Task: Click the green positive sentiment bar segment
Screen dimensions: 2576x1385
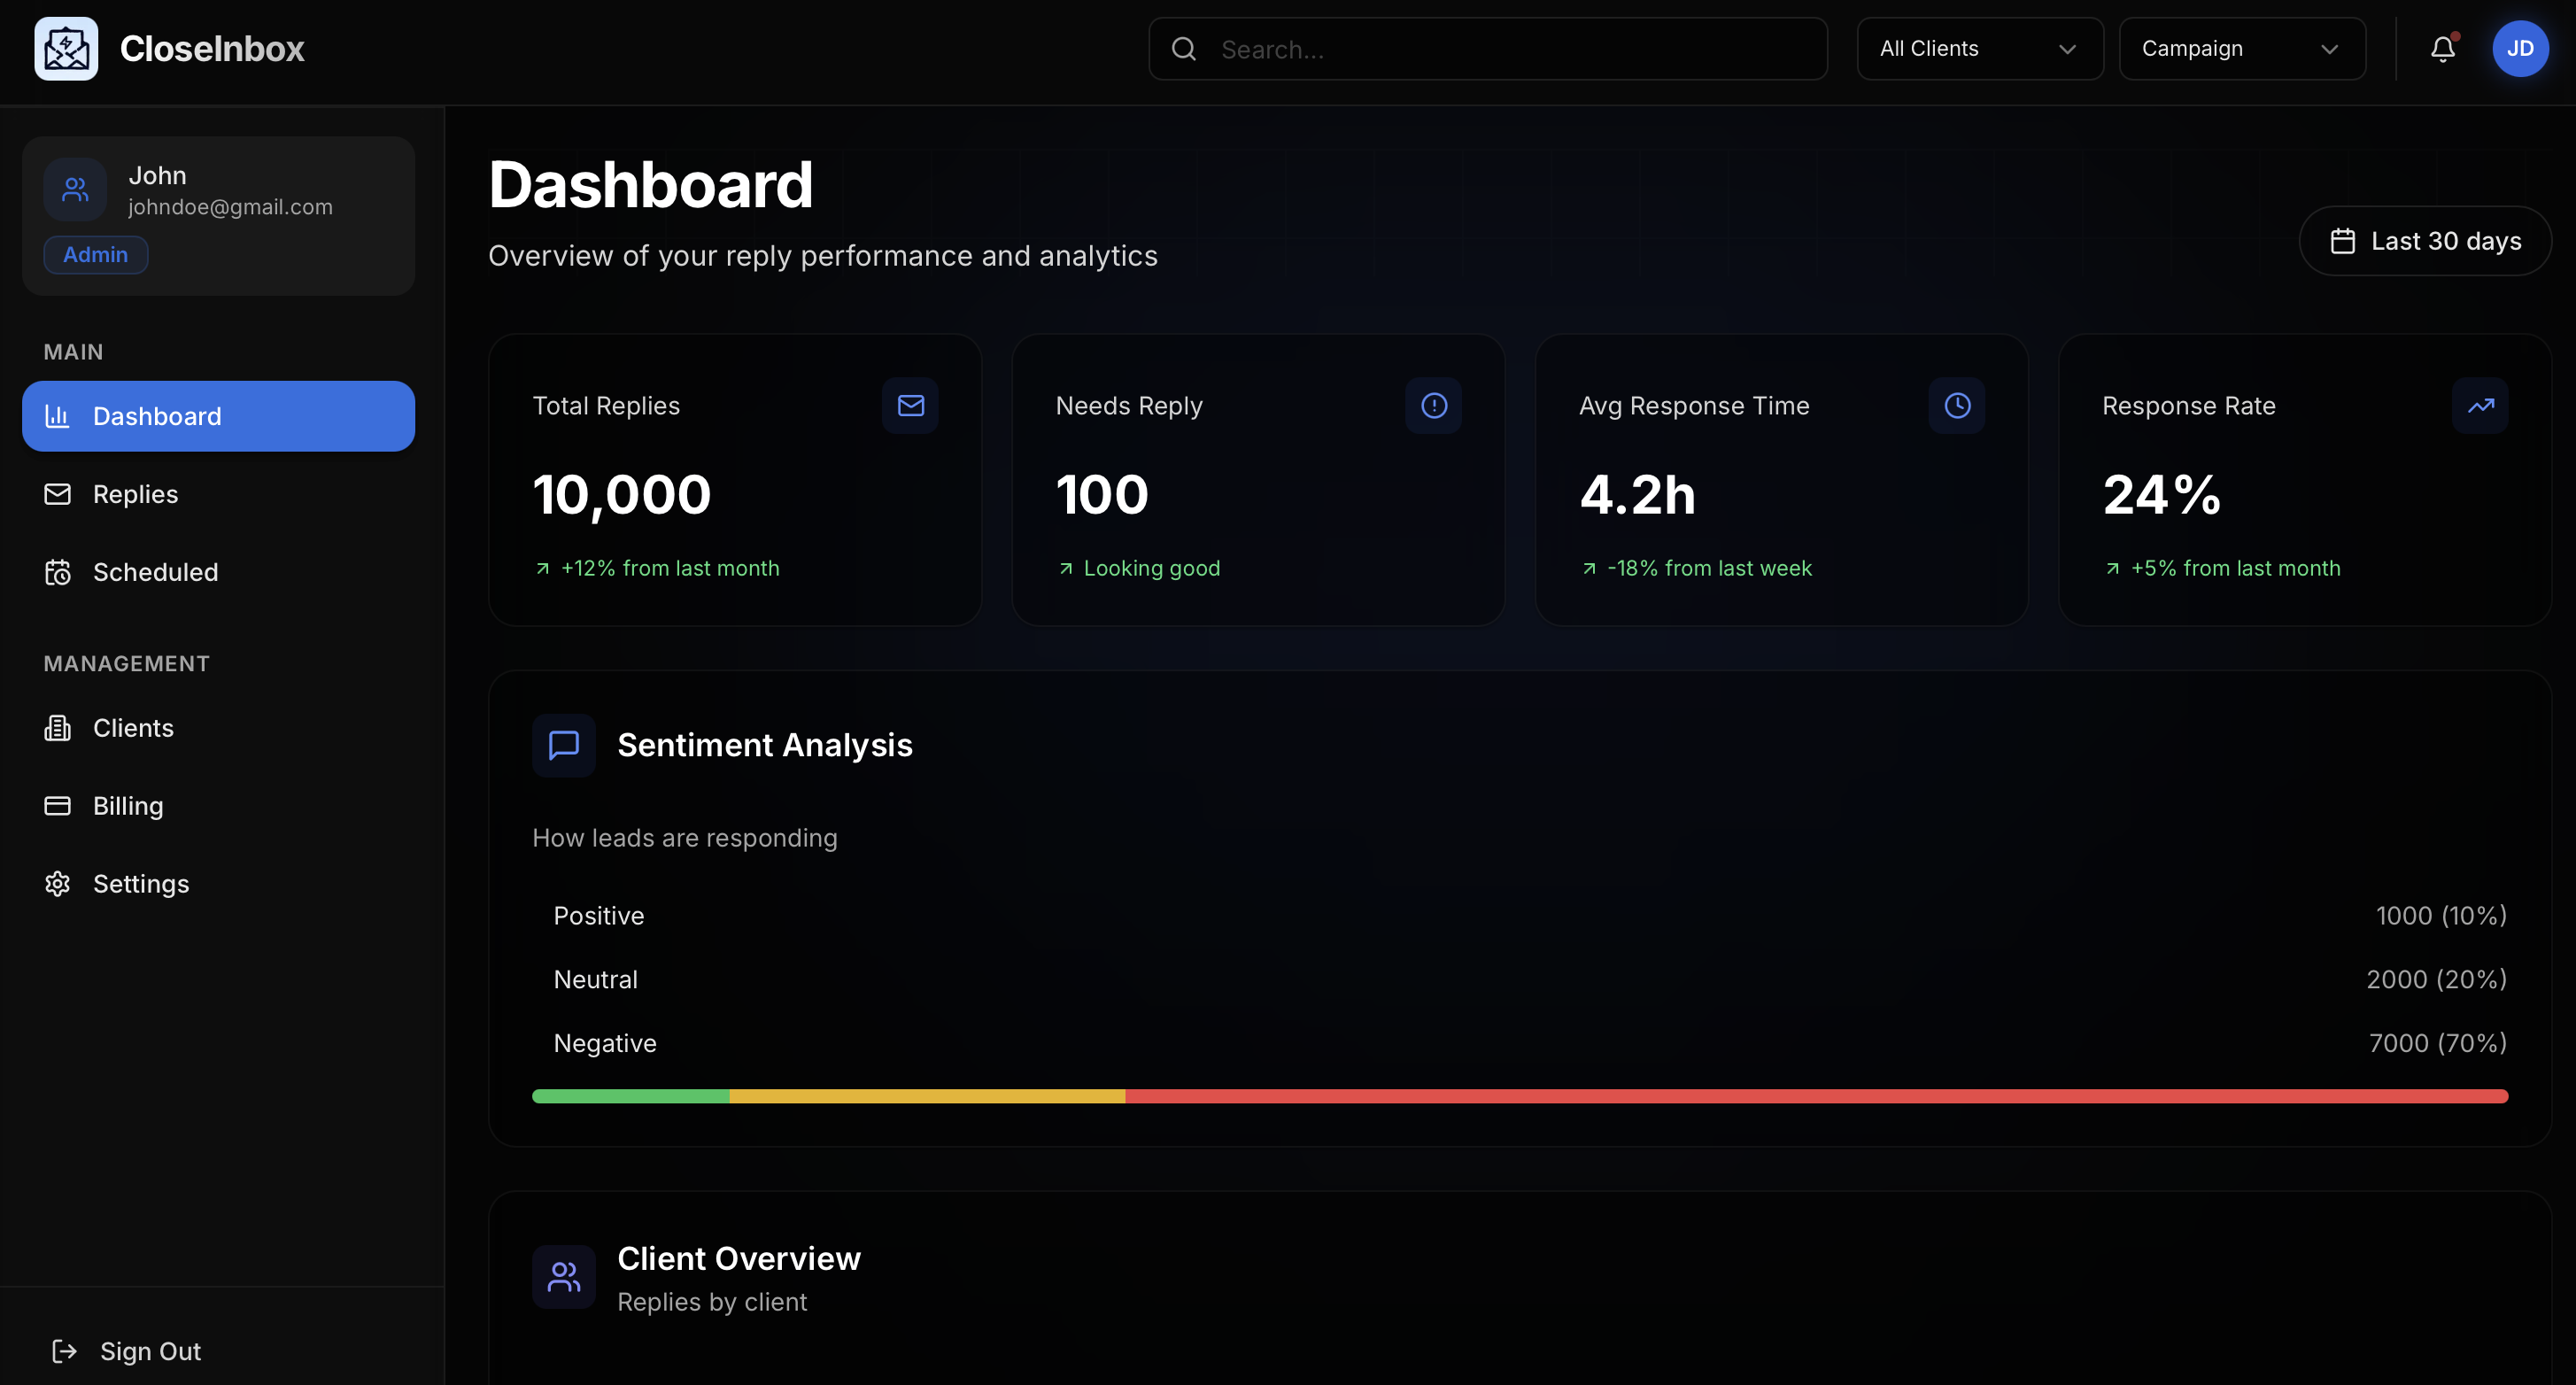Action: pos(631,1096)
